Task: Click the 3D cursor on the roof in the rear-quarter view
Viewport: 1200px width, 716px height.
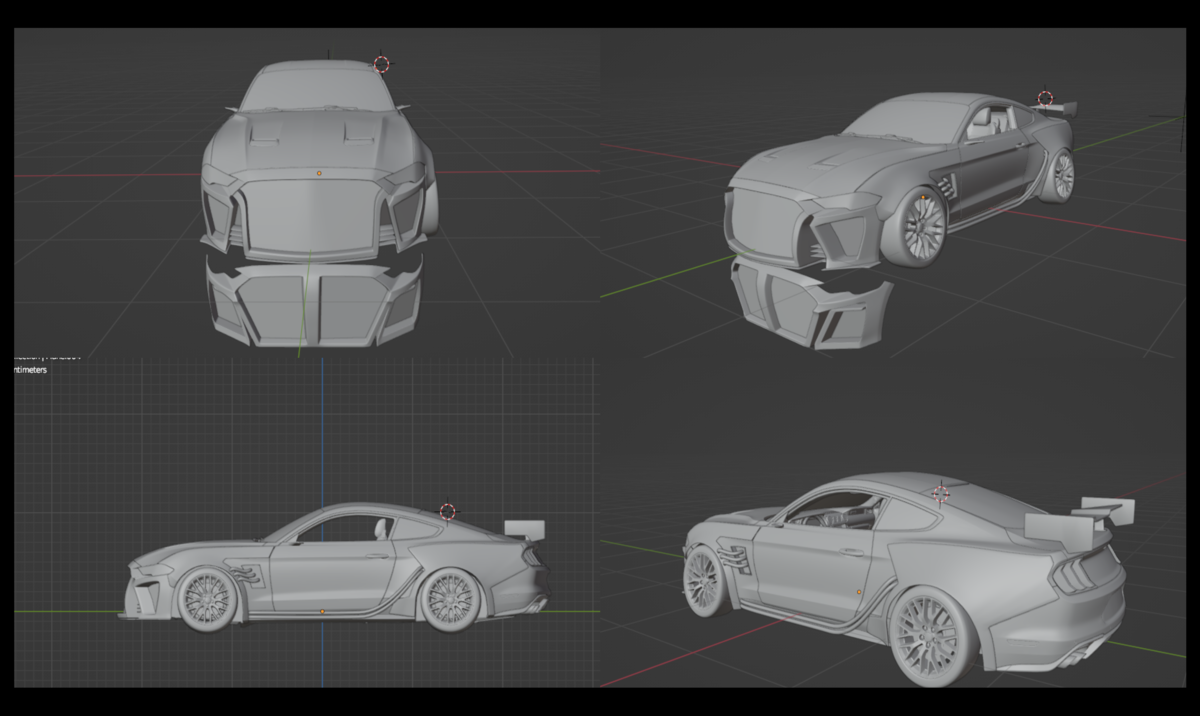Action: pos(940,492)
